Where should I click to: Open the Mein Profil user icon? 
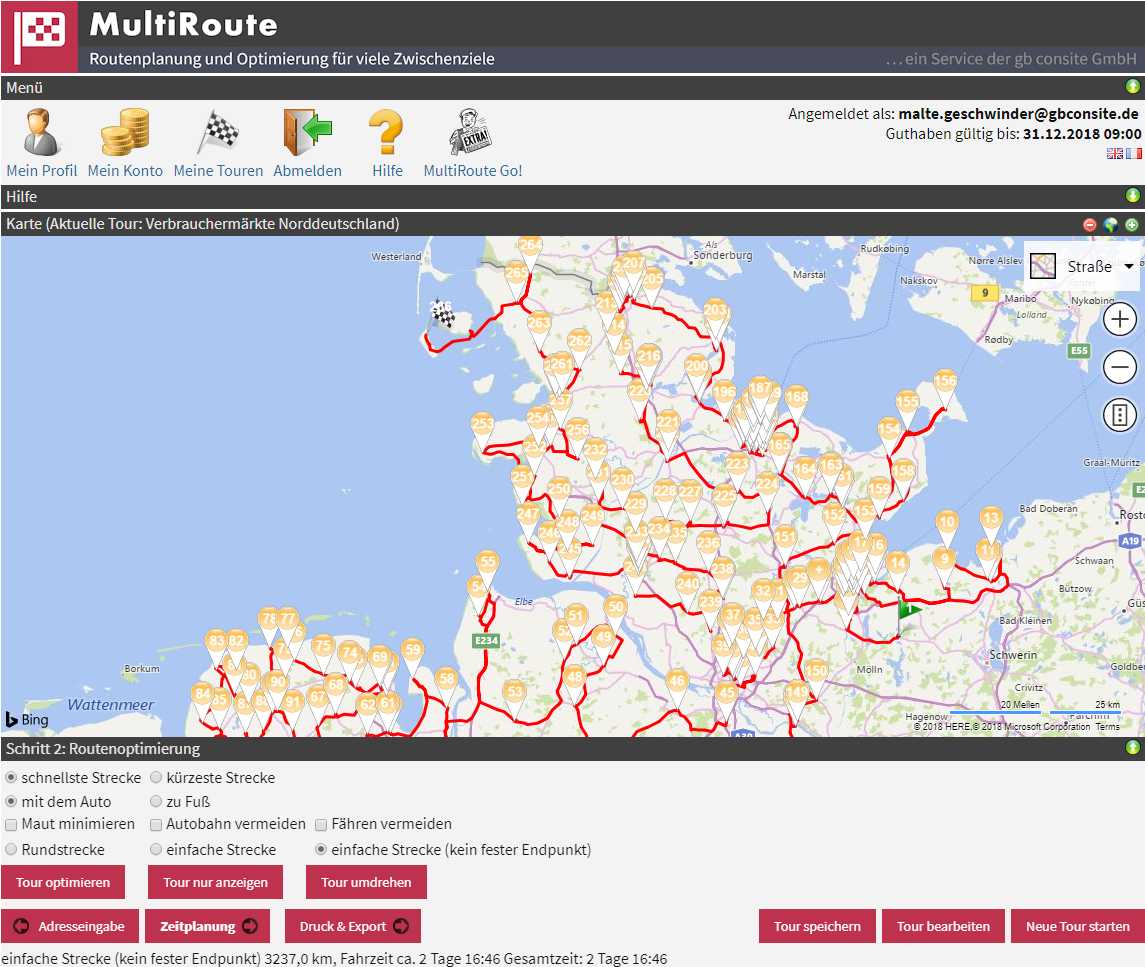(x=41, y=132)
